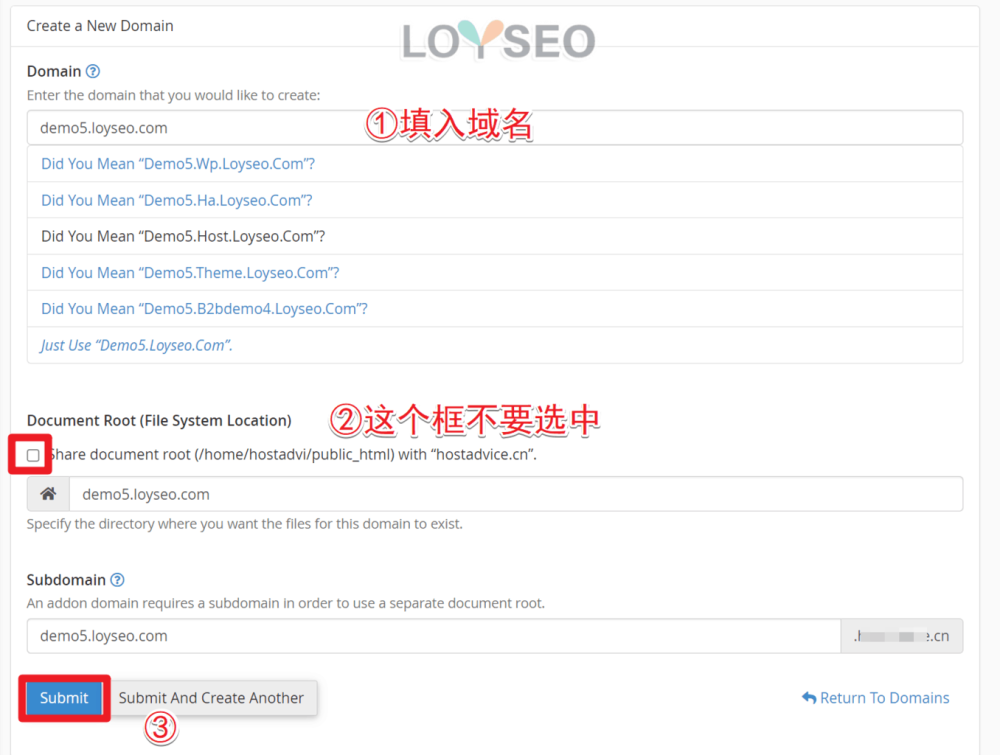Click the Domain input field containing demo5.loyseo.com

point(495,128)
